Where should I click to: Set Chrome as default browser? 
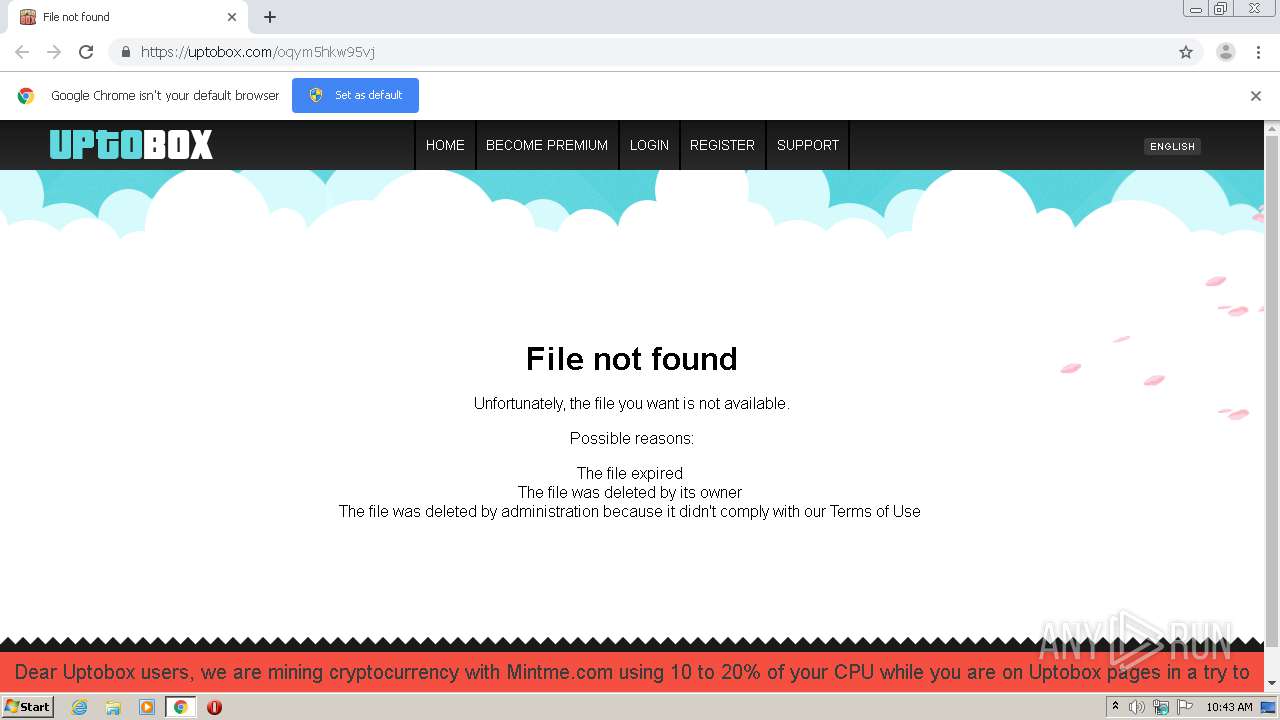(x=355, y=95)
